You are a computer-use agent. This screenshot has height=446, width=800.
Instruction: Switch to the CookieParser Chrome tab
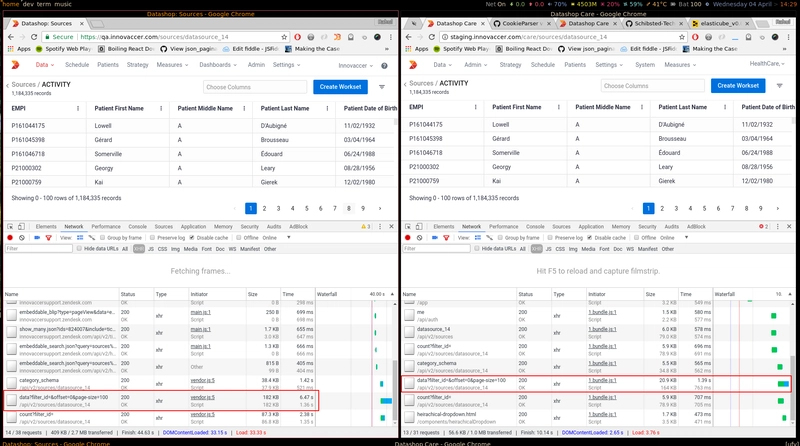point(522,23)
